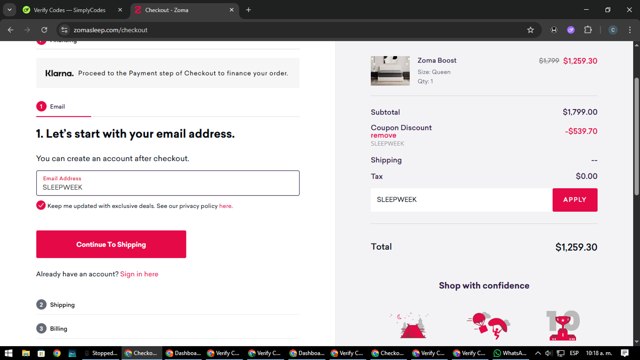Click the 'Sign in here' link
This screenshot has height=360, width=640.
coord(139,274)
